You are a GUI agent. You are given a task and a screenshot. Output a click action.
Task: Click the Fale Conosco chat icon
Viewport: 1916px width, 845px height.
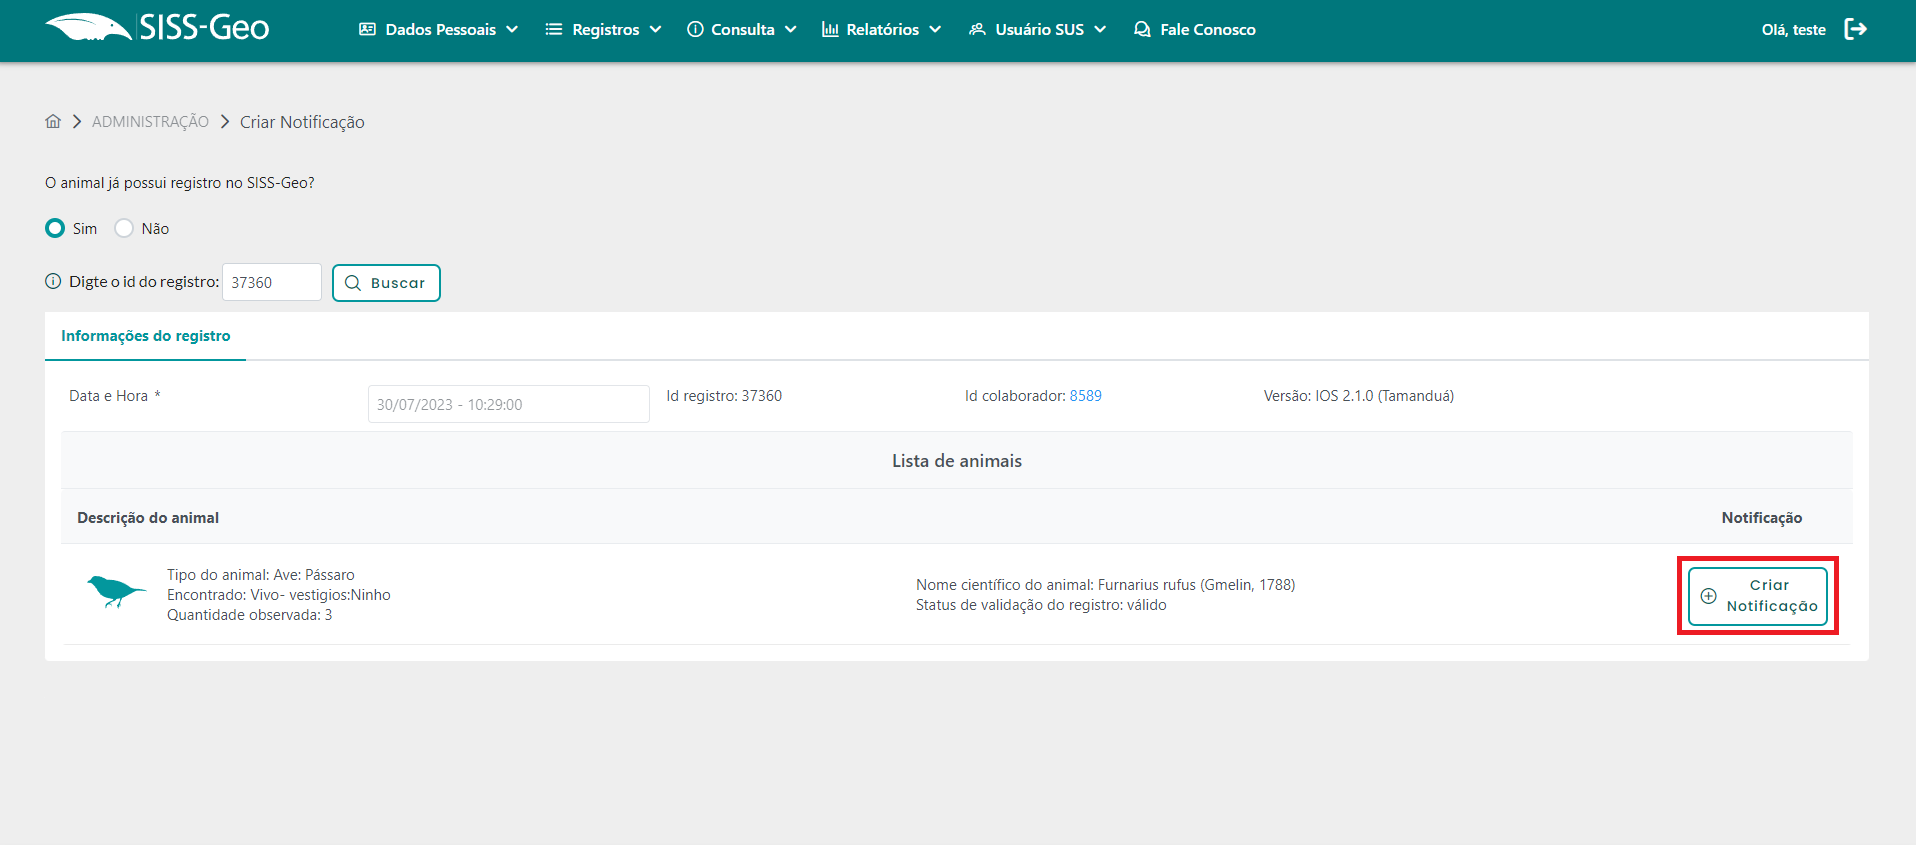1142,30
